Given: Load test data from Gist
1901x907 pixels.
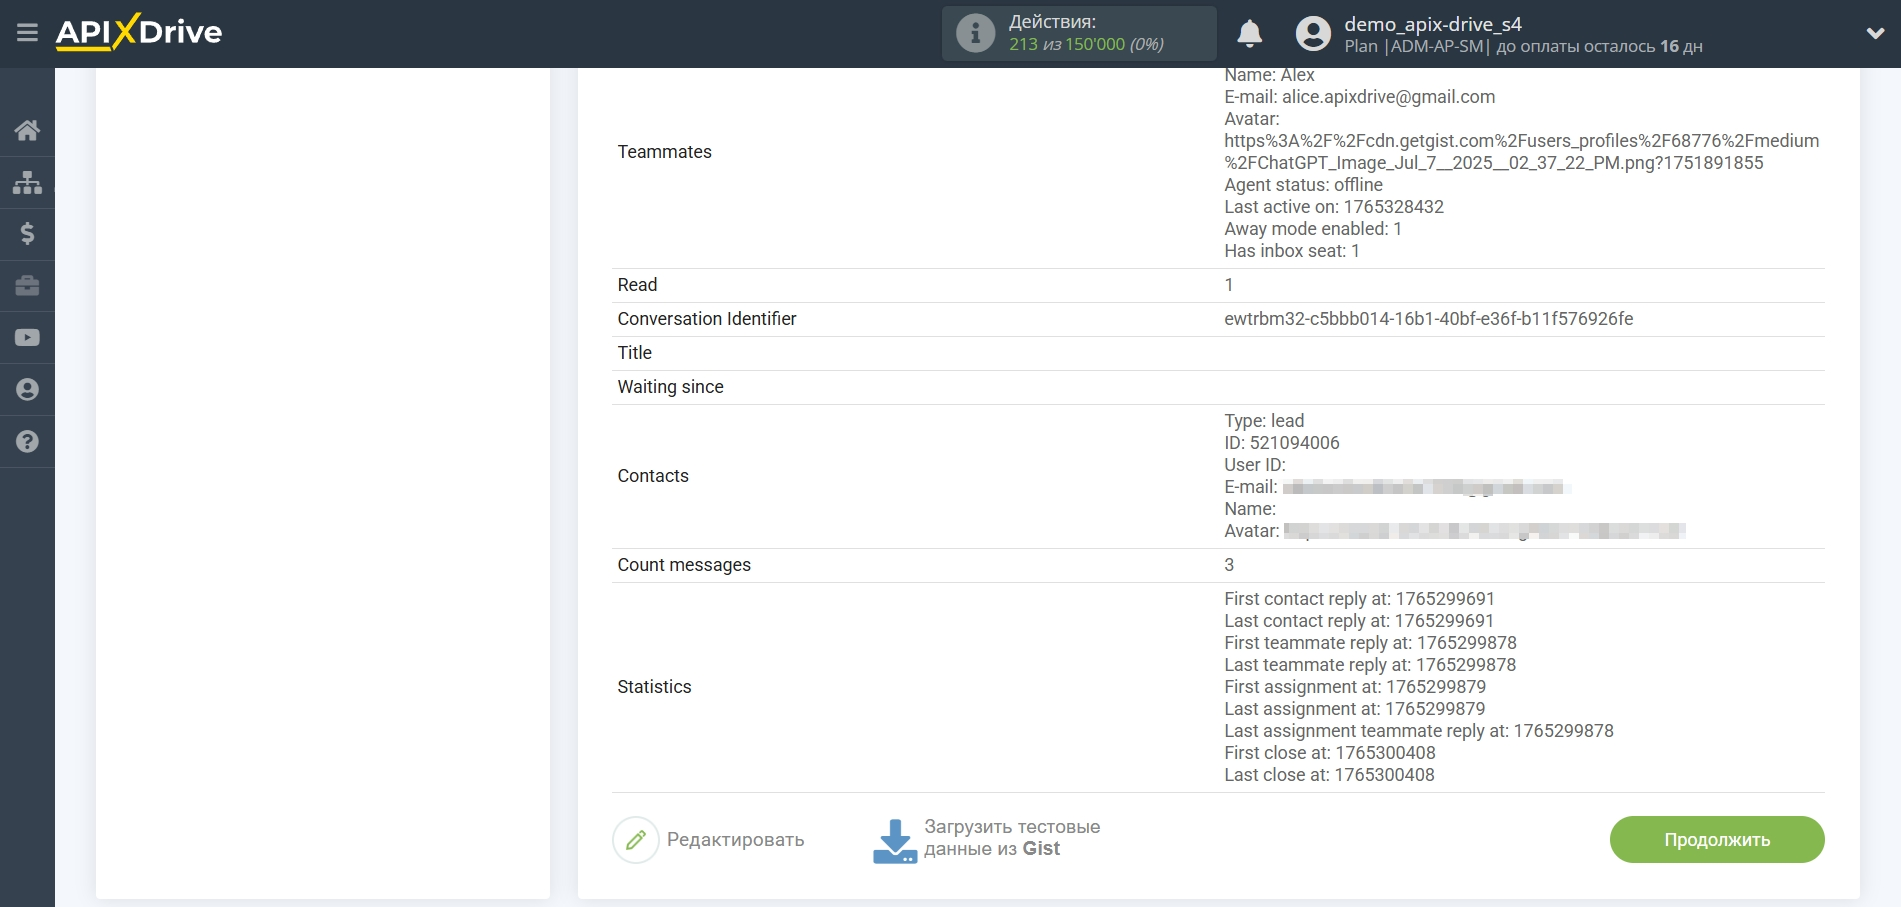Looking at the screenshot, I should [988, 839].
